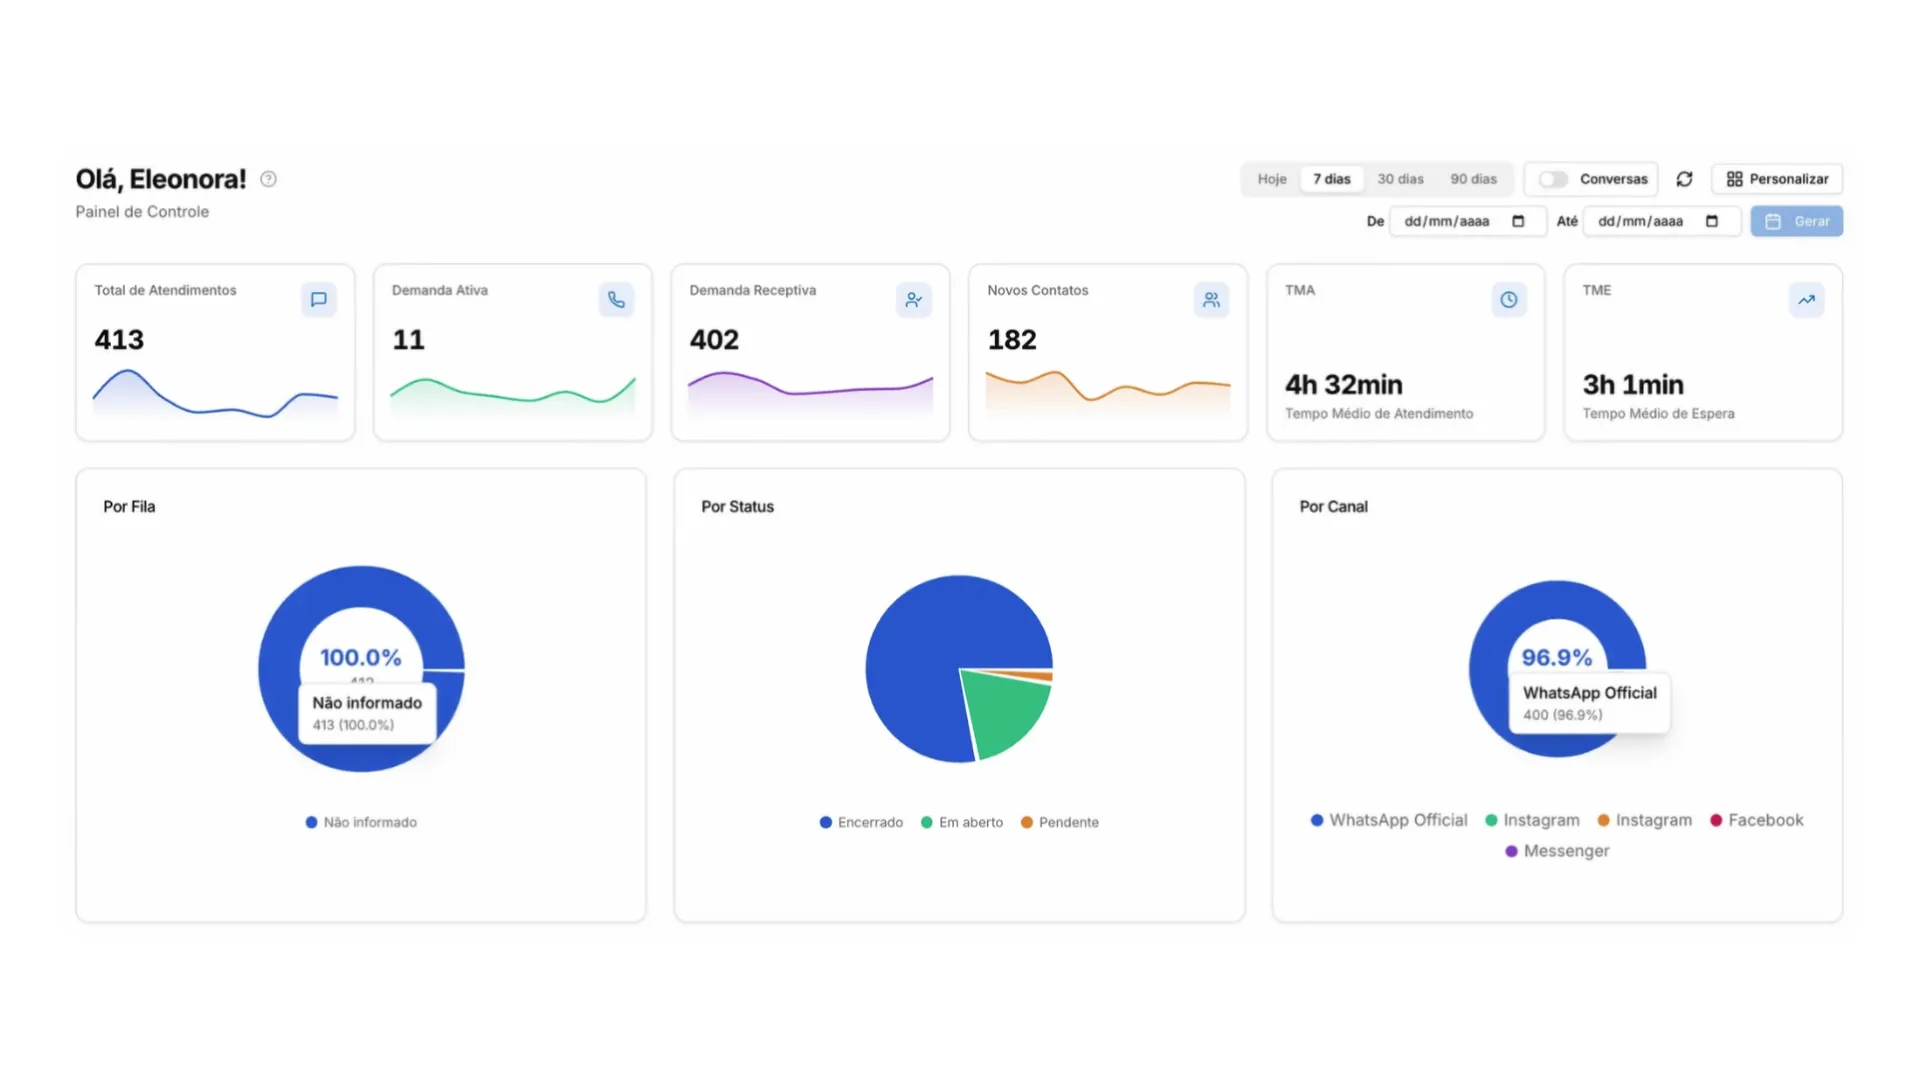
Task: Click the refresh icon next to Conversas
Action: [x=1684, y=179]
